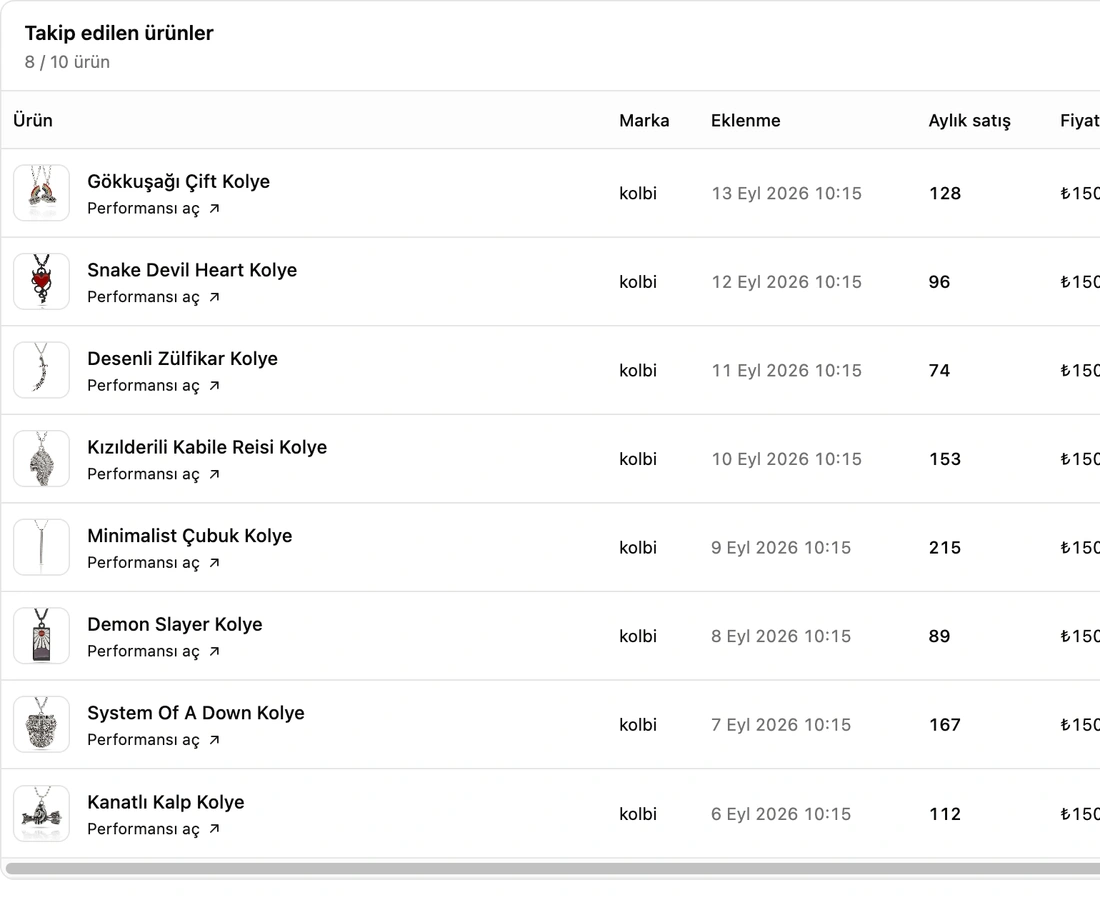Click the monthly sales value 112
1100x900 pixels.
point(945,814)
